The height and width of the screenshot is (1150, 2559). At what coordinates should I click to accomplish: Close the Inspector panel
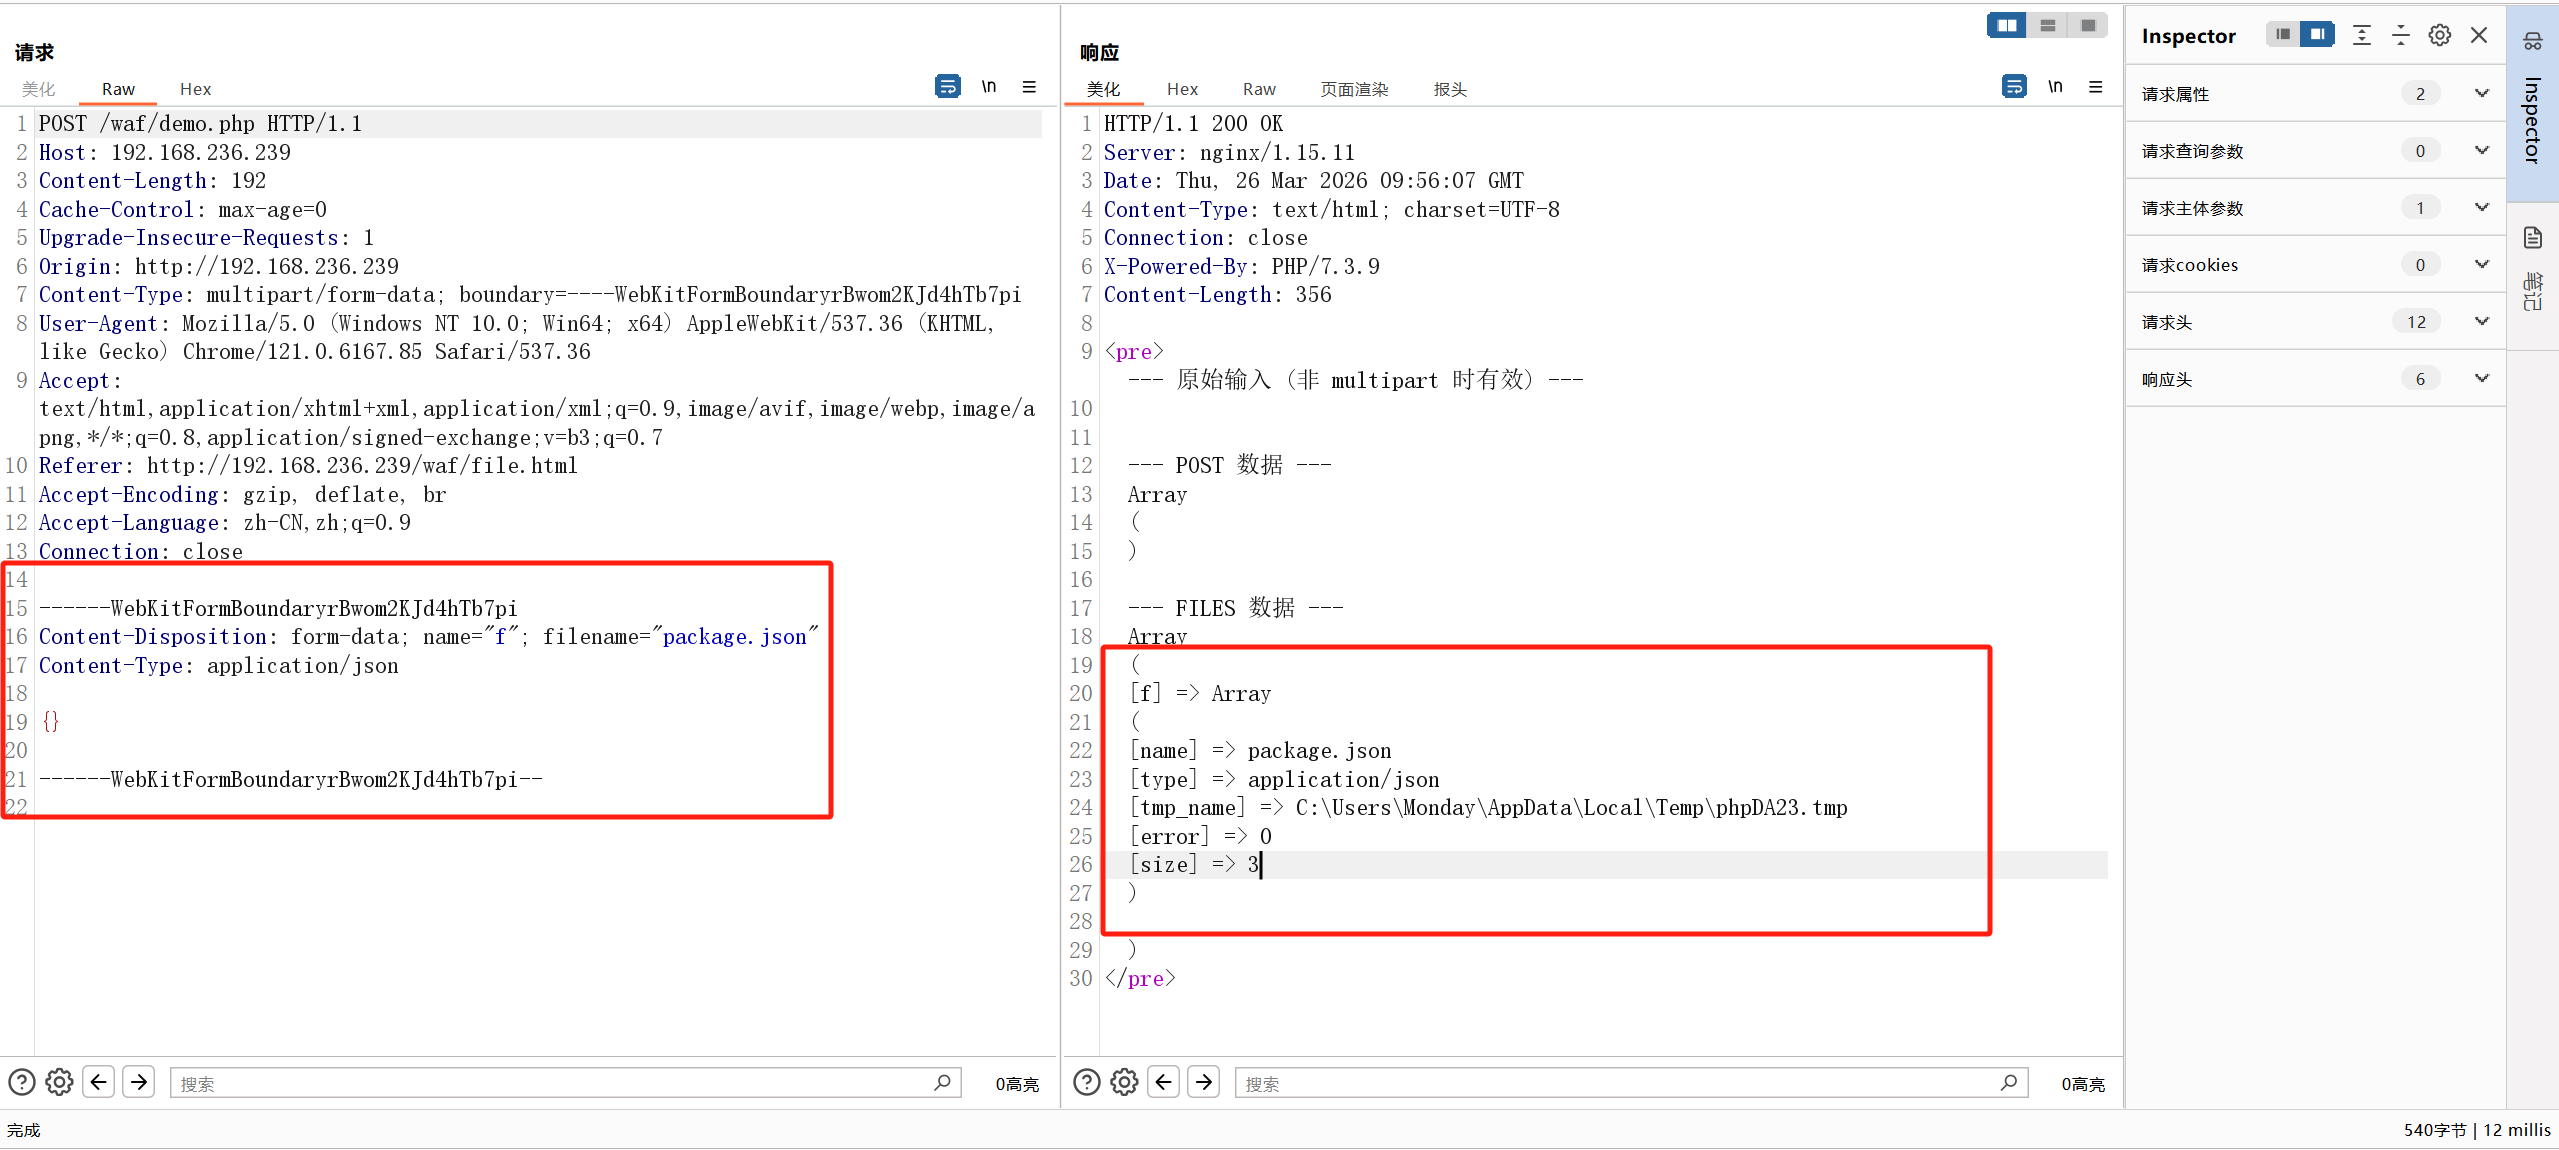(2478, 36)
